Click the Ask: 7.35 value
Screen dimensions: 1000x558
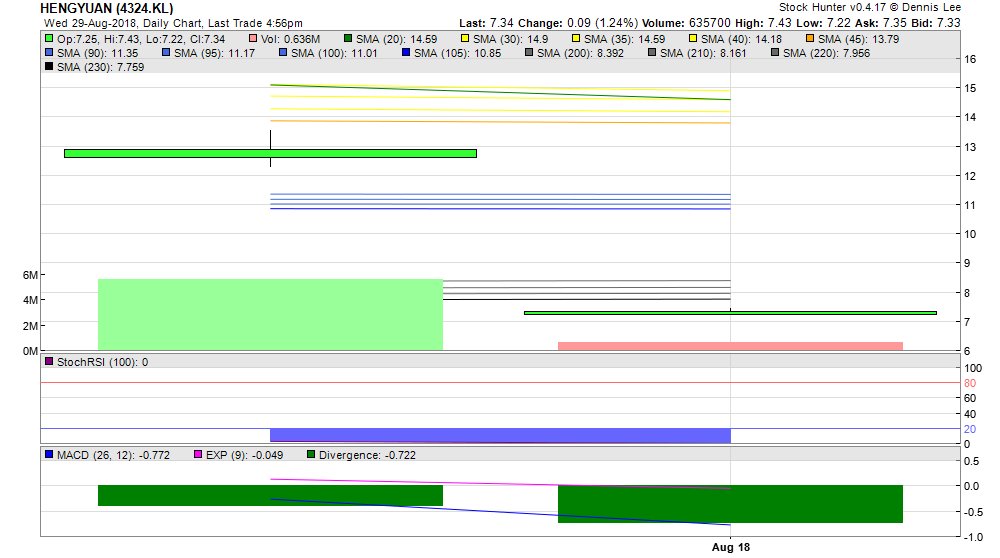pyautogui.click(x=882, y=23)
